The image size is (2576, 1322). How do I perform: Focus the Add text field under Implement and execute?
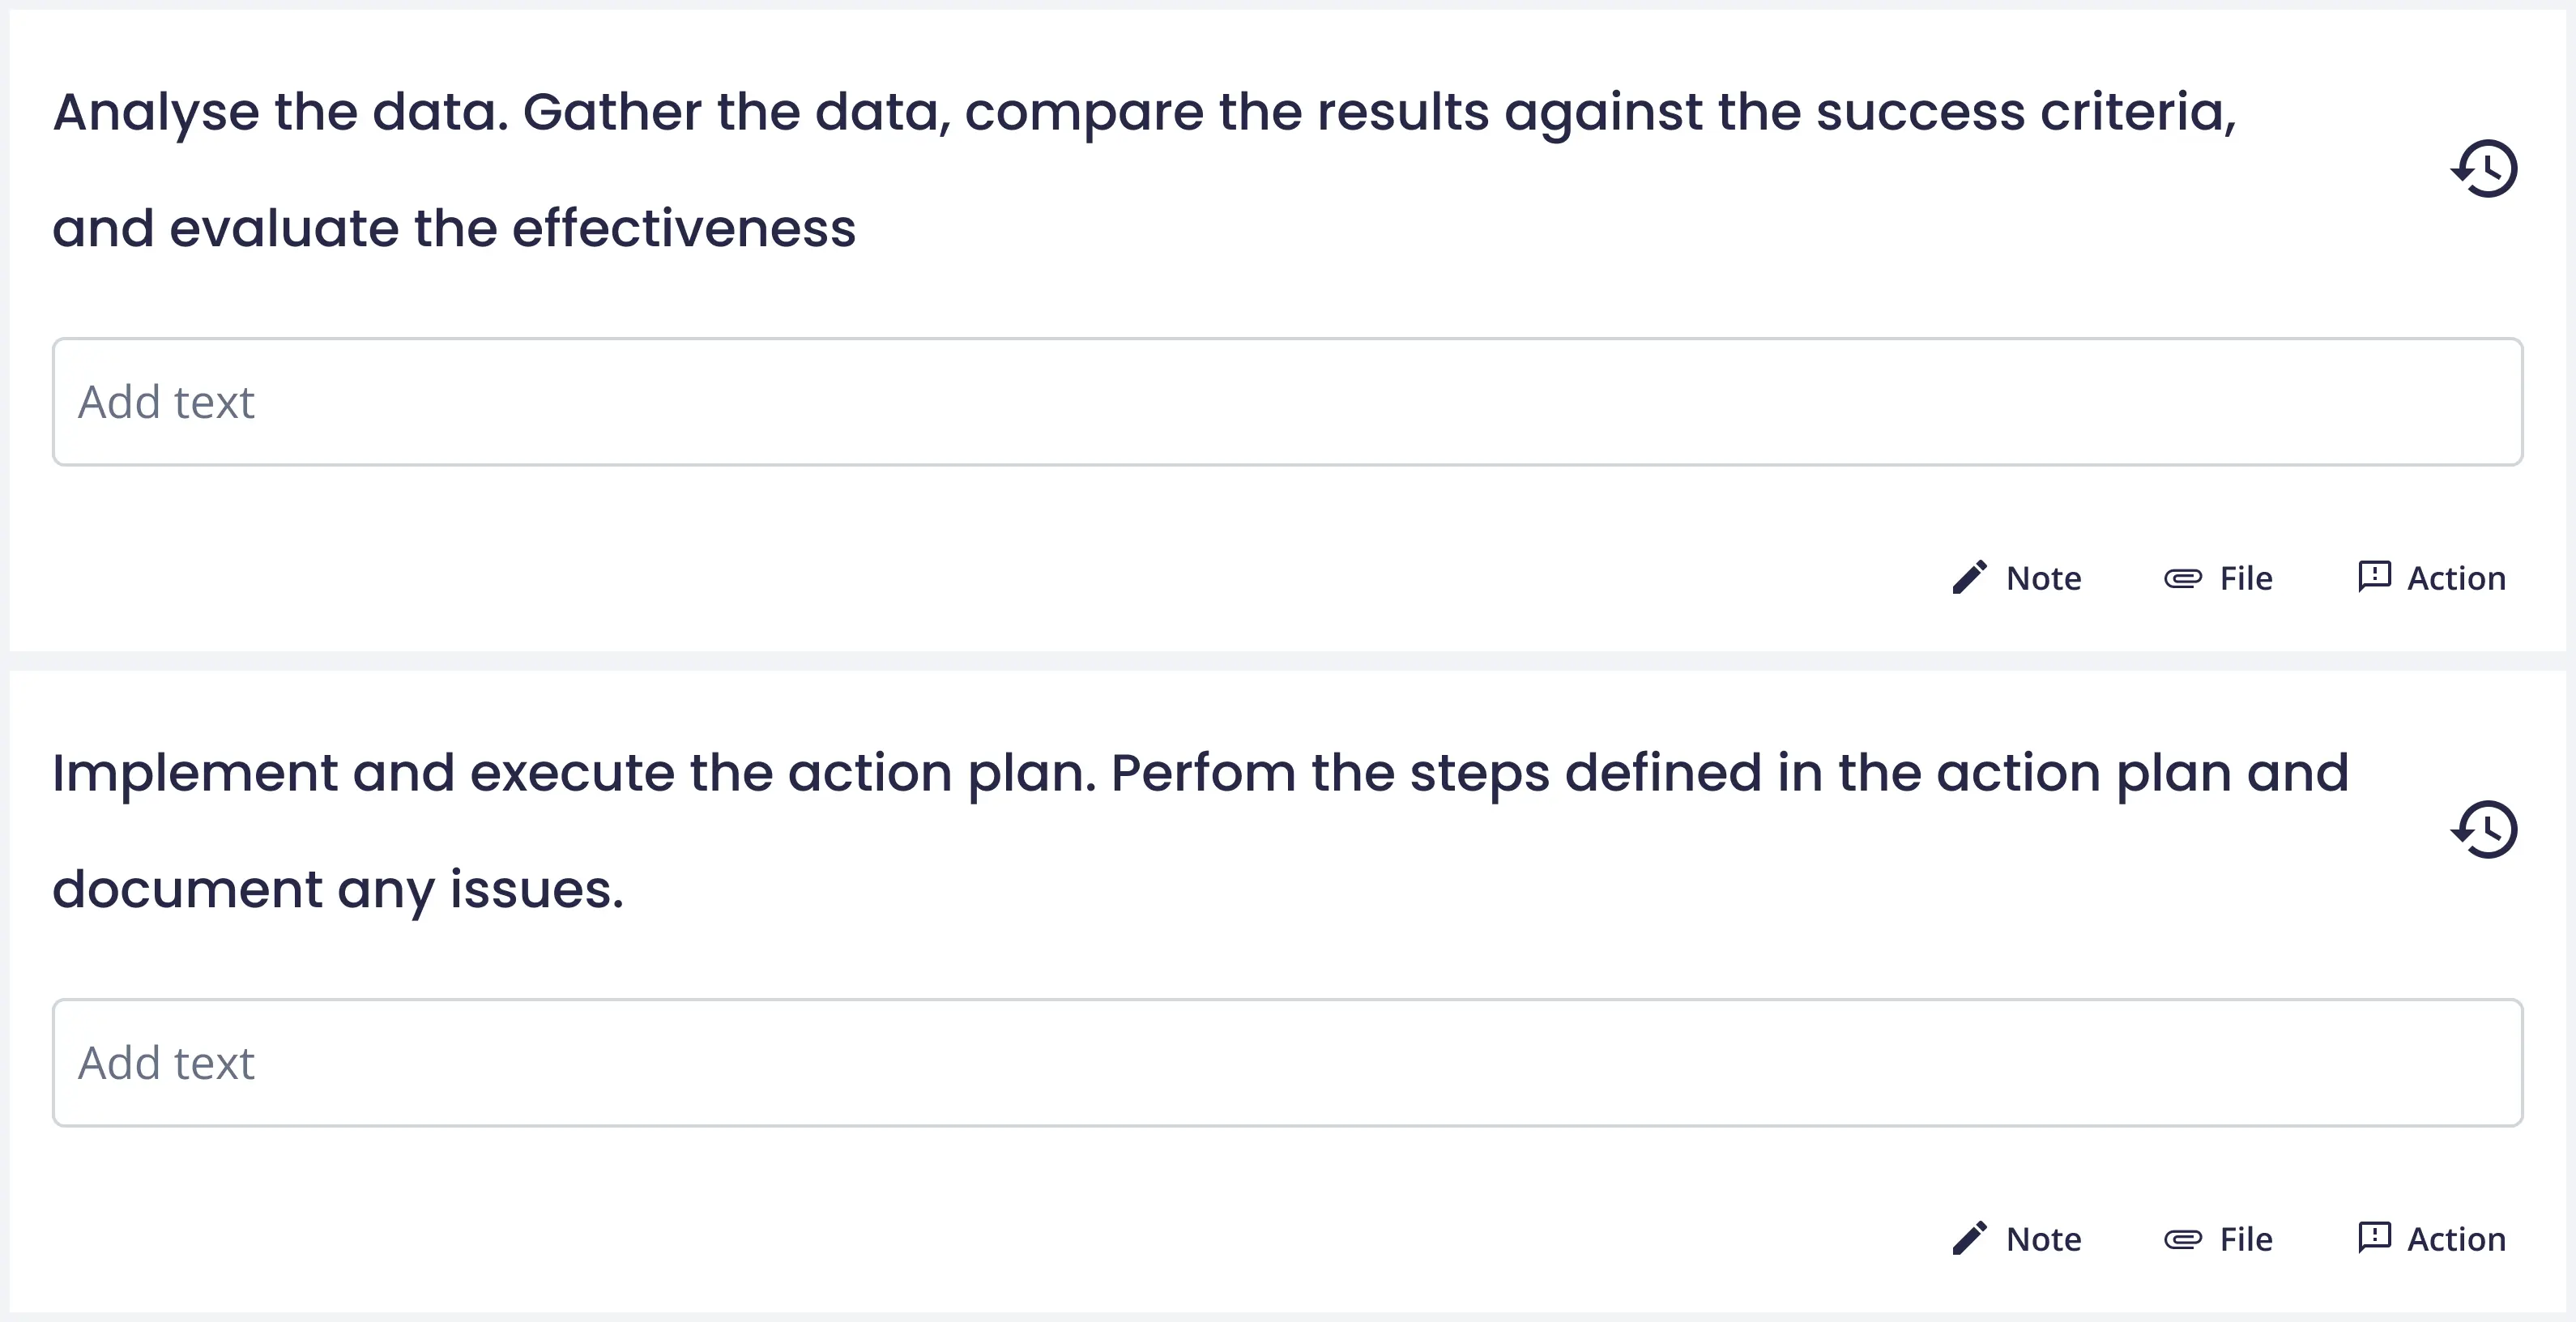click(1287, 1063)
